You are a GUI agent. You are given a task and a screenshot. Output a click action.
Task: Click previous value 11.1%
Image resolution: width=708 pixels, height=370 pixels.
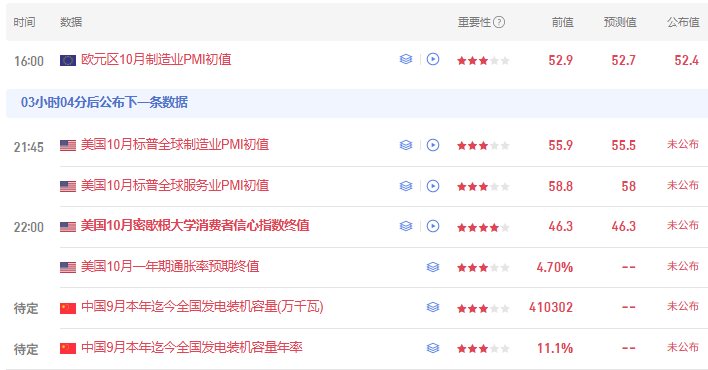coord(555,348)
